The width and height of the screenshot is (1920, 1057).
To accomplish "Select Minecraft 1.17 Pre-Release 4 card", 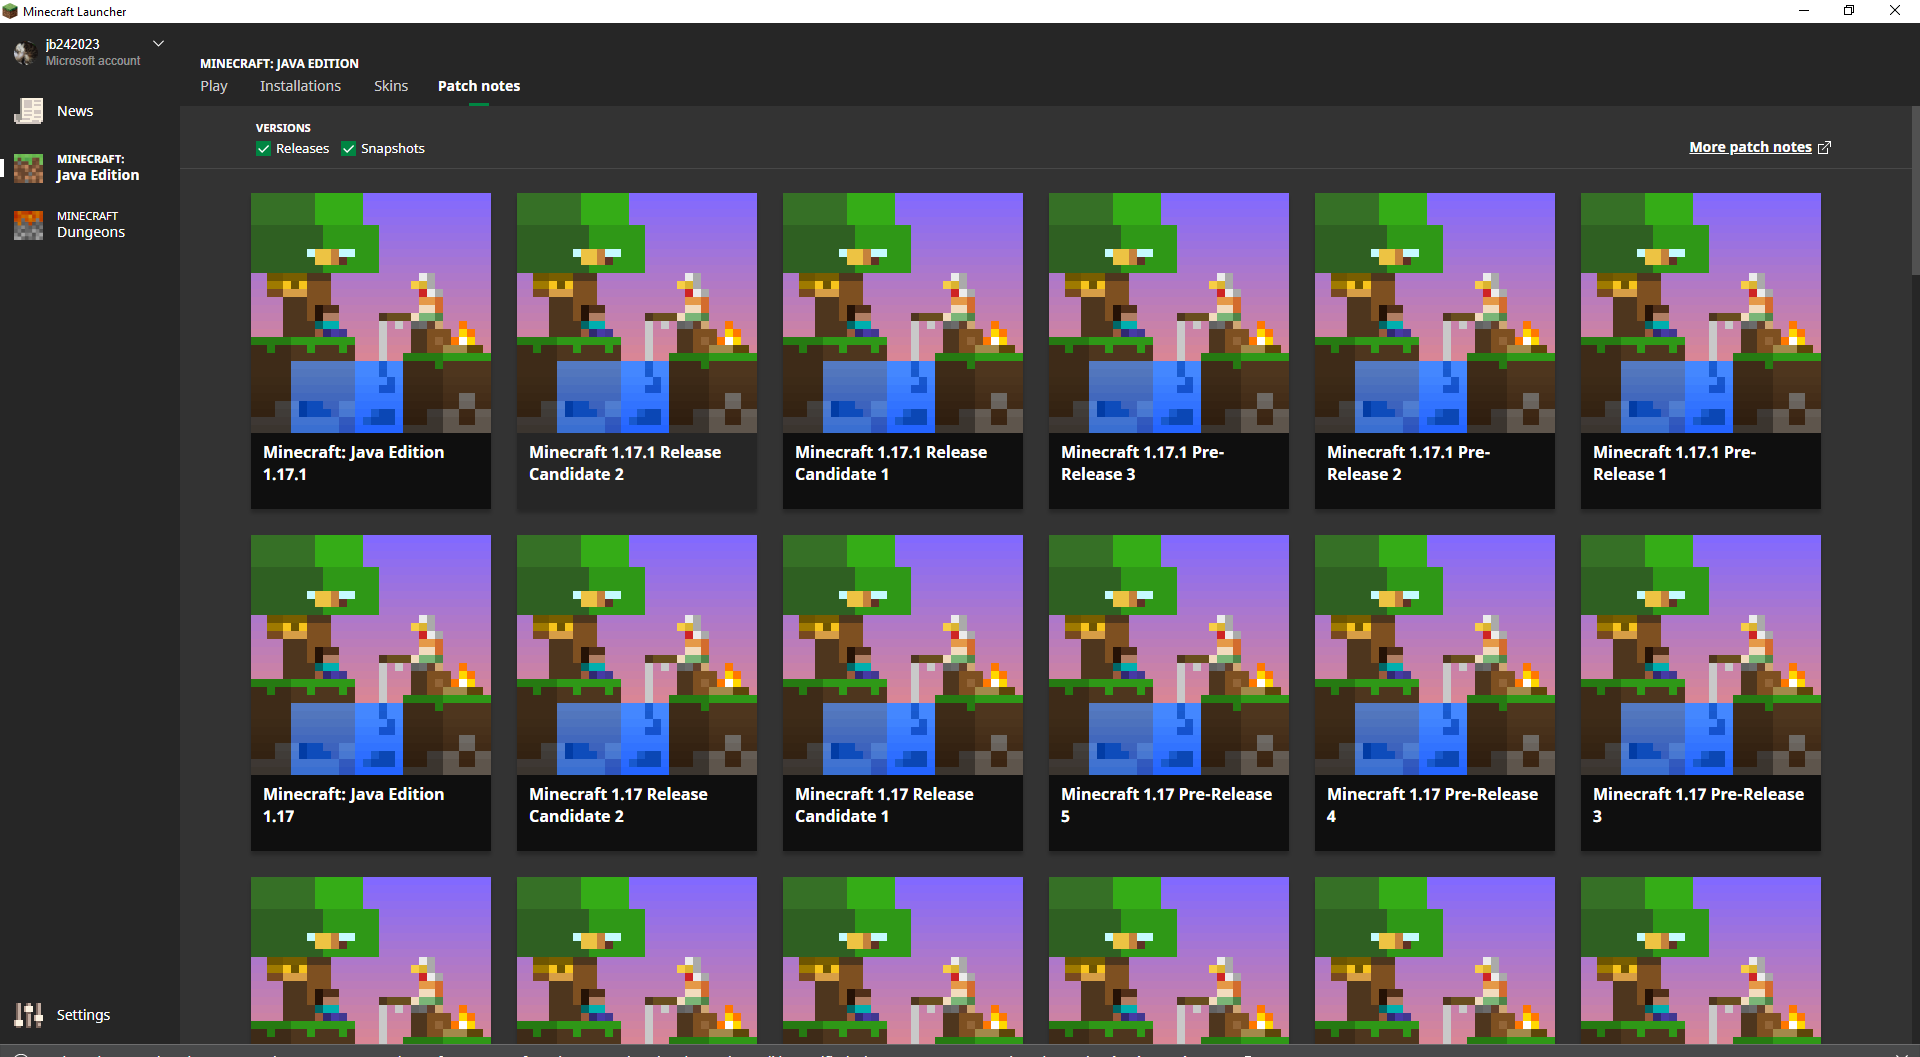I will (x=1434, y=692).
